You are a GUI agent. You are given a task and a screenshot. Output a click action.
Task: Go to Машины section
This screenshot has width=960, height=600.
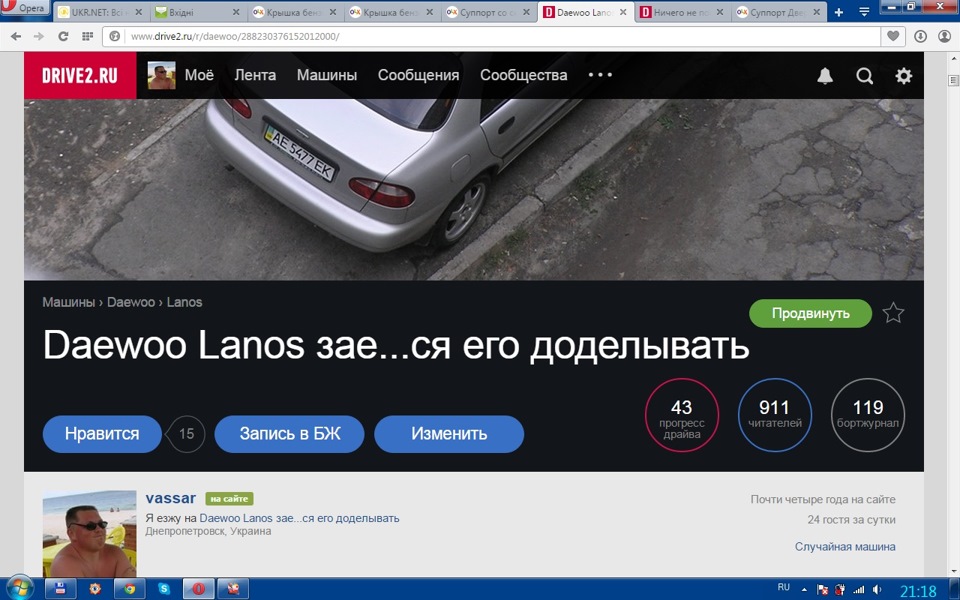point(327,75)
